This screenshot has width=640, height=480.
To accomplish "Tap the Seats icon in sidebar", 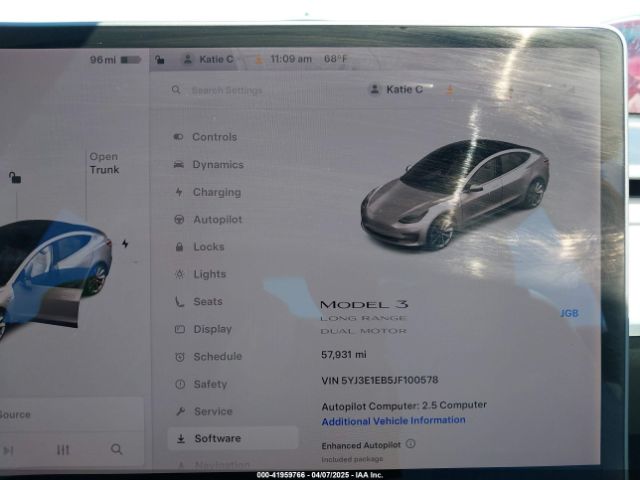I will [179, 302].
